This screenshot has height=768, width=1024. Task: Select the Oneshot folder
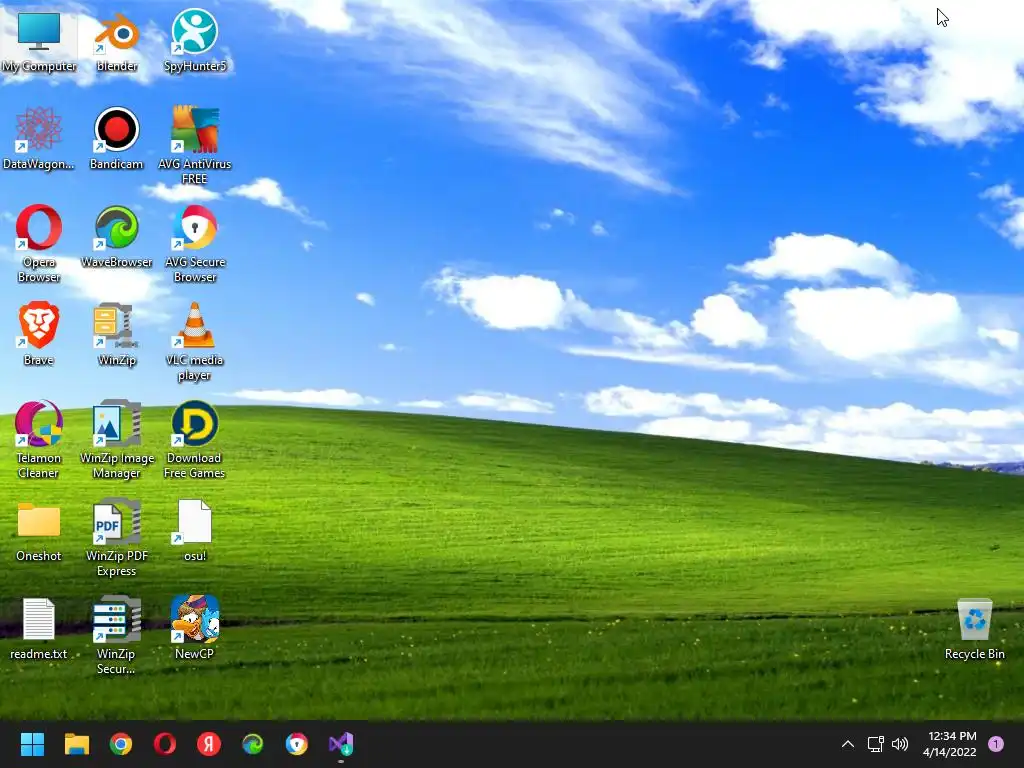(x=39, y=531)
